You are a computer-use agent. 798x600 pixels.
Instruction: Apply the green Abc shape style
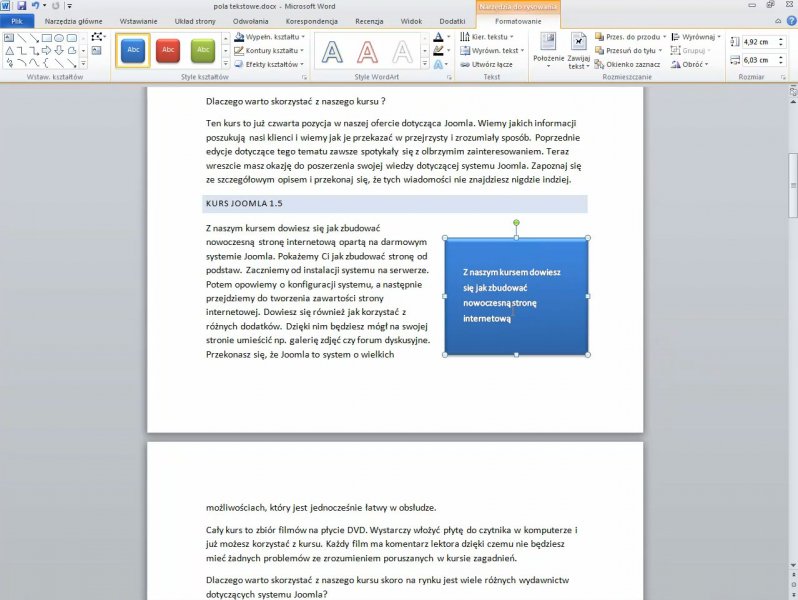[203, 49]
